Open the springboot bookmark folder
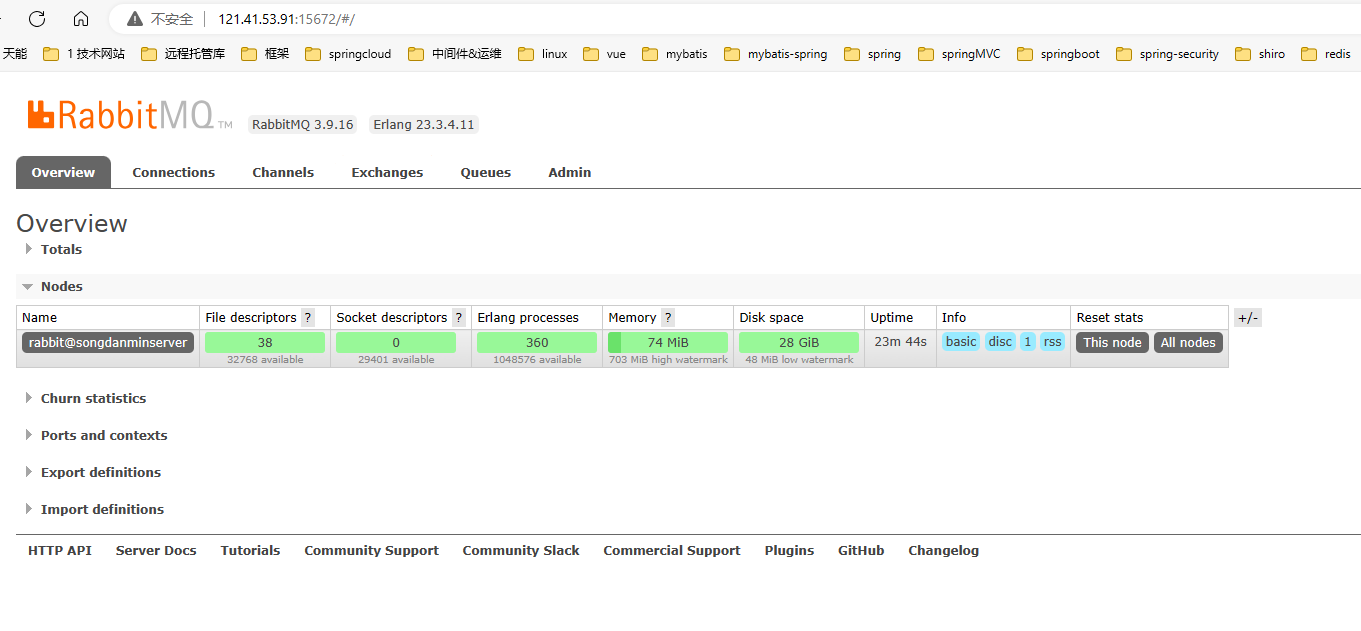The image size is (1361, 631). point(1058,54)
